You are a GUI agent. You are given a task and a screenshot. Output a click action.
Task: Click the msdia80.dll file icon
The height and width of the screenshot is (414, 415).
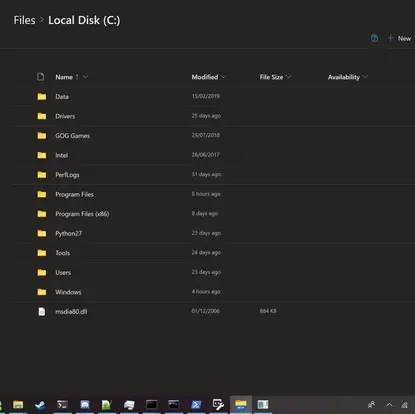[41, 311]
